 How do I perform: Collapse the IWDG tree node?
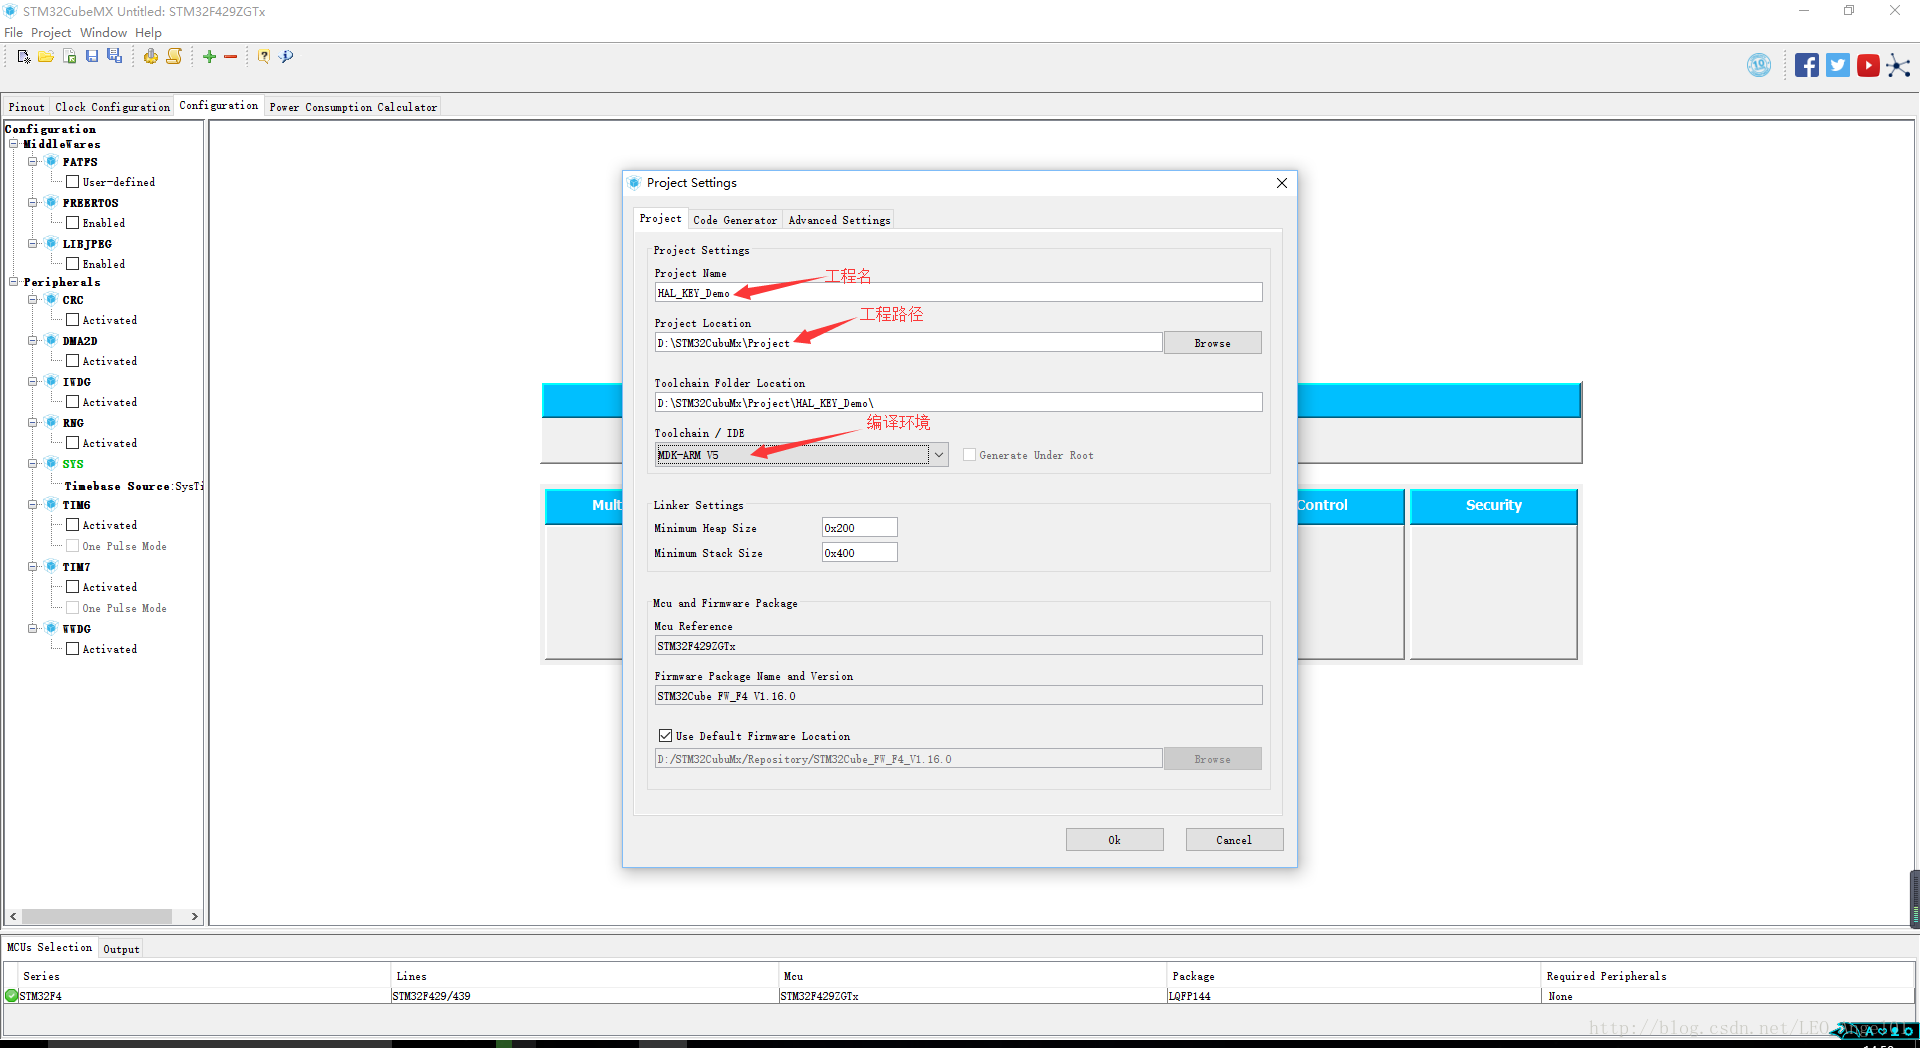[x=33, y=381]
